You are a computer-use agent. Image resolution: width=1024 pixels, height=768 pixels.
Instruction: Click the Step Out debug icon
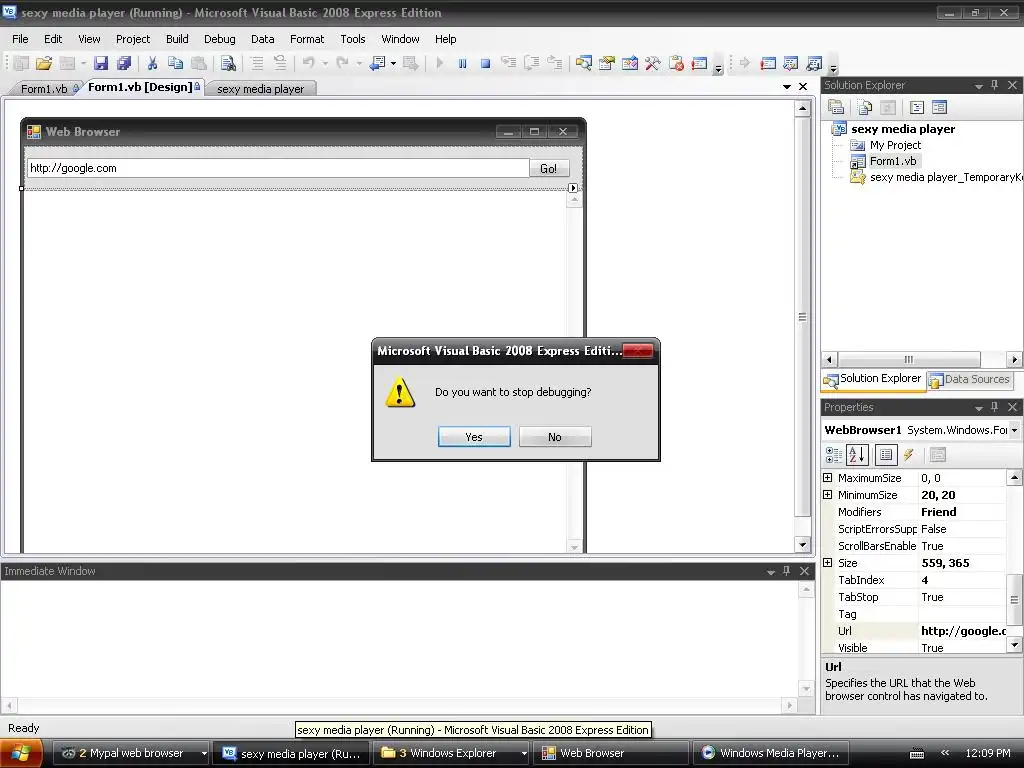[555, 63]
